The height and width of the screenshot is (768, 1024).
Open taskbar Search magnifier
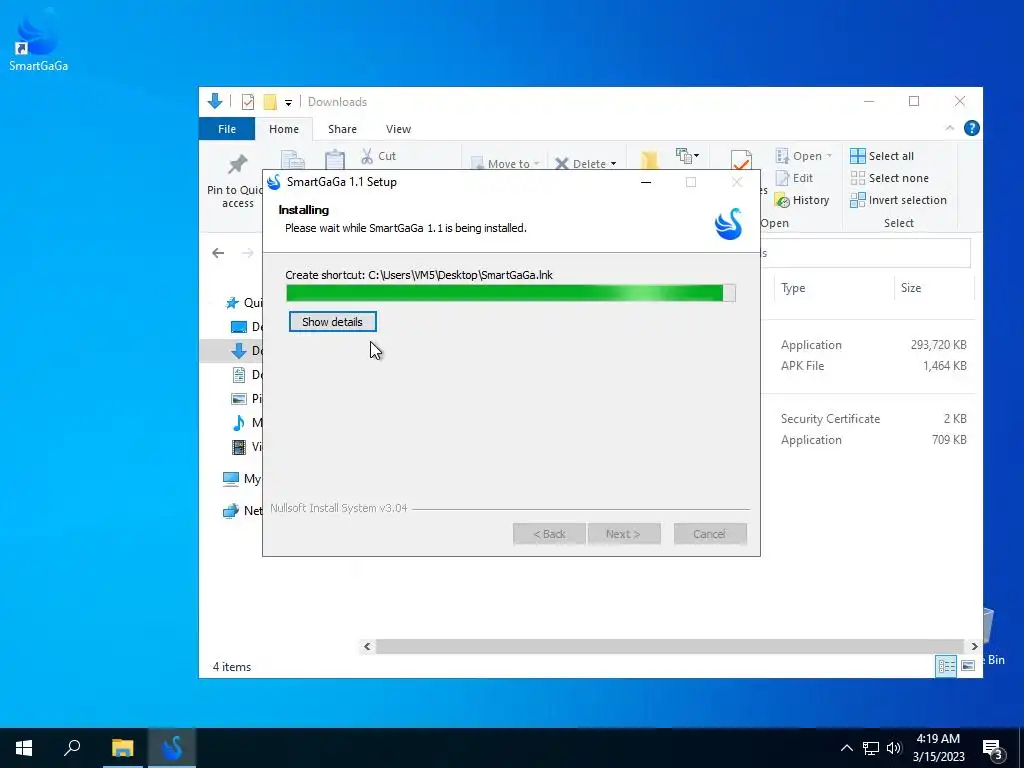[x=72, y=748]
